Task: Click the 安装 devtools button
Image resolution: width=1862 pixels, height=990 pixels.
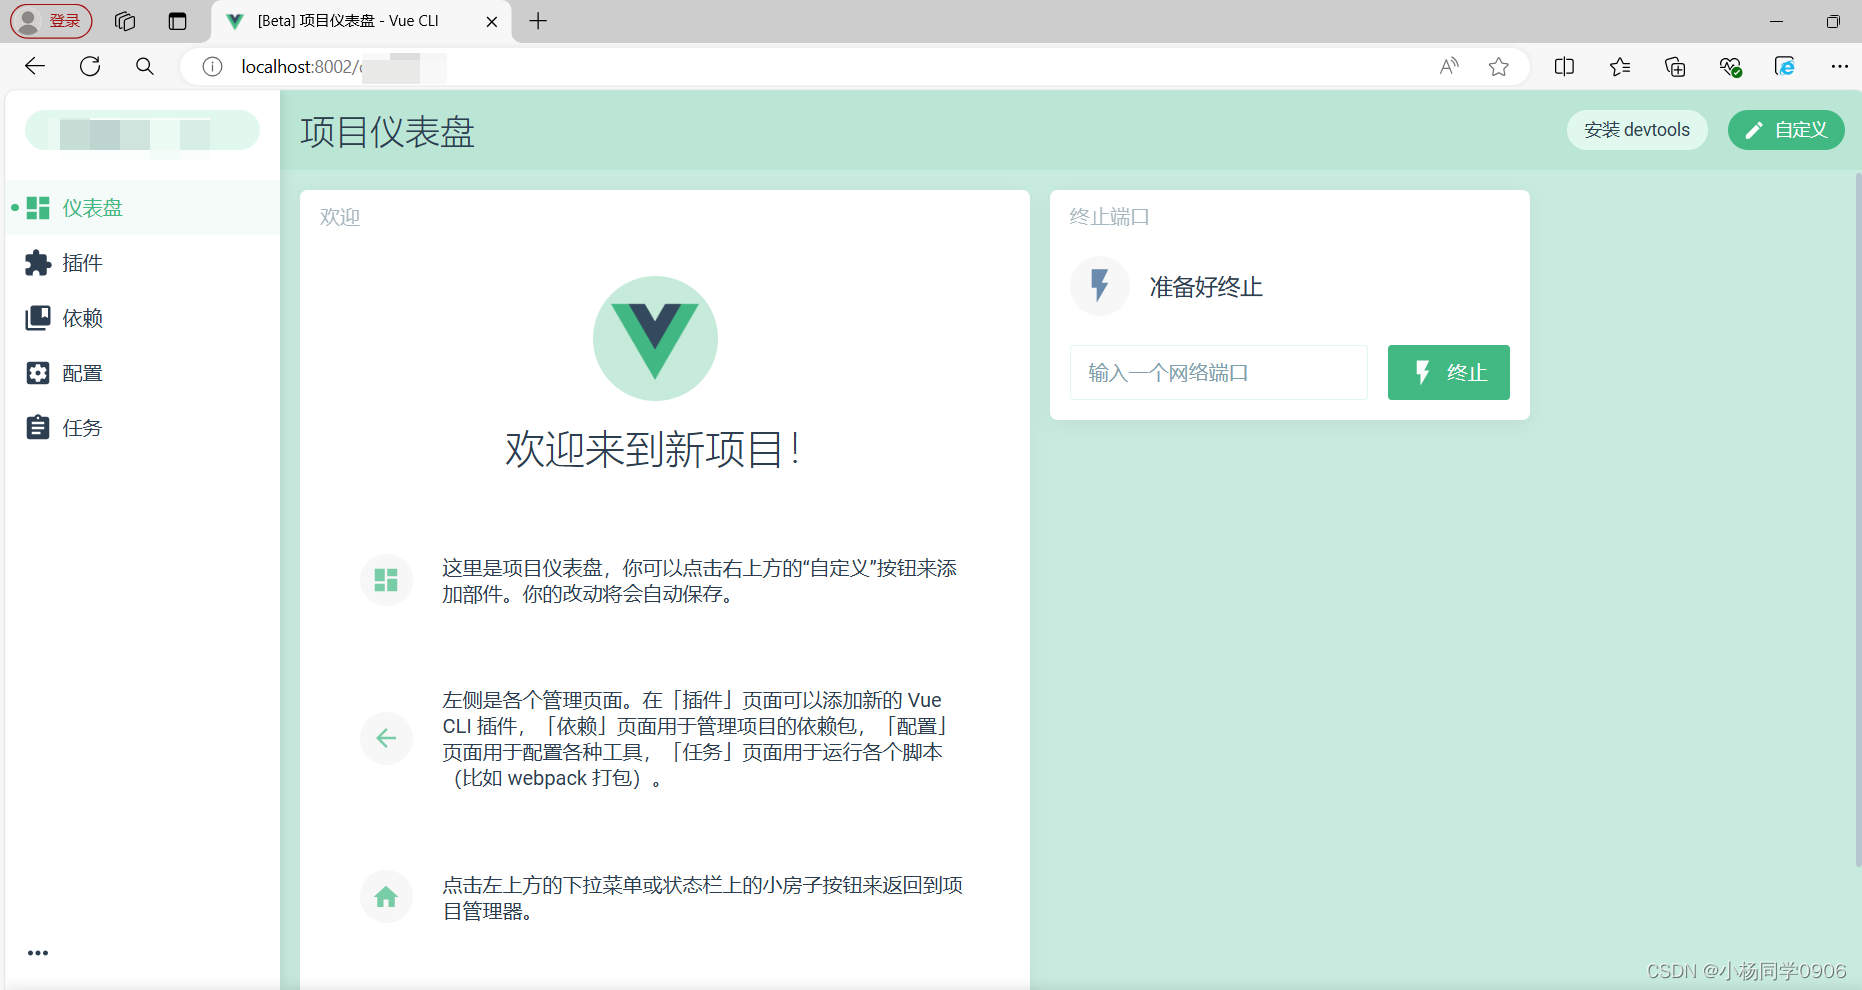Action: pyautogui.click(x=1636, y=130)
